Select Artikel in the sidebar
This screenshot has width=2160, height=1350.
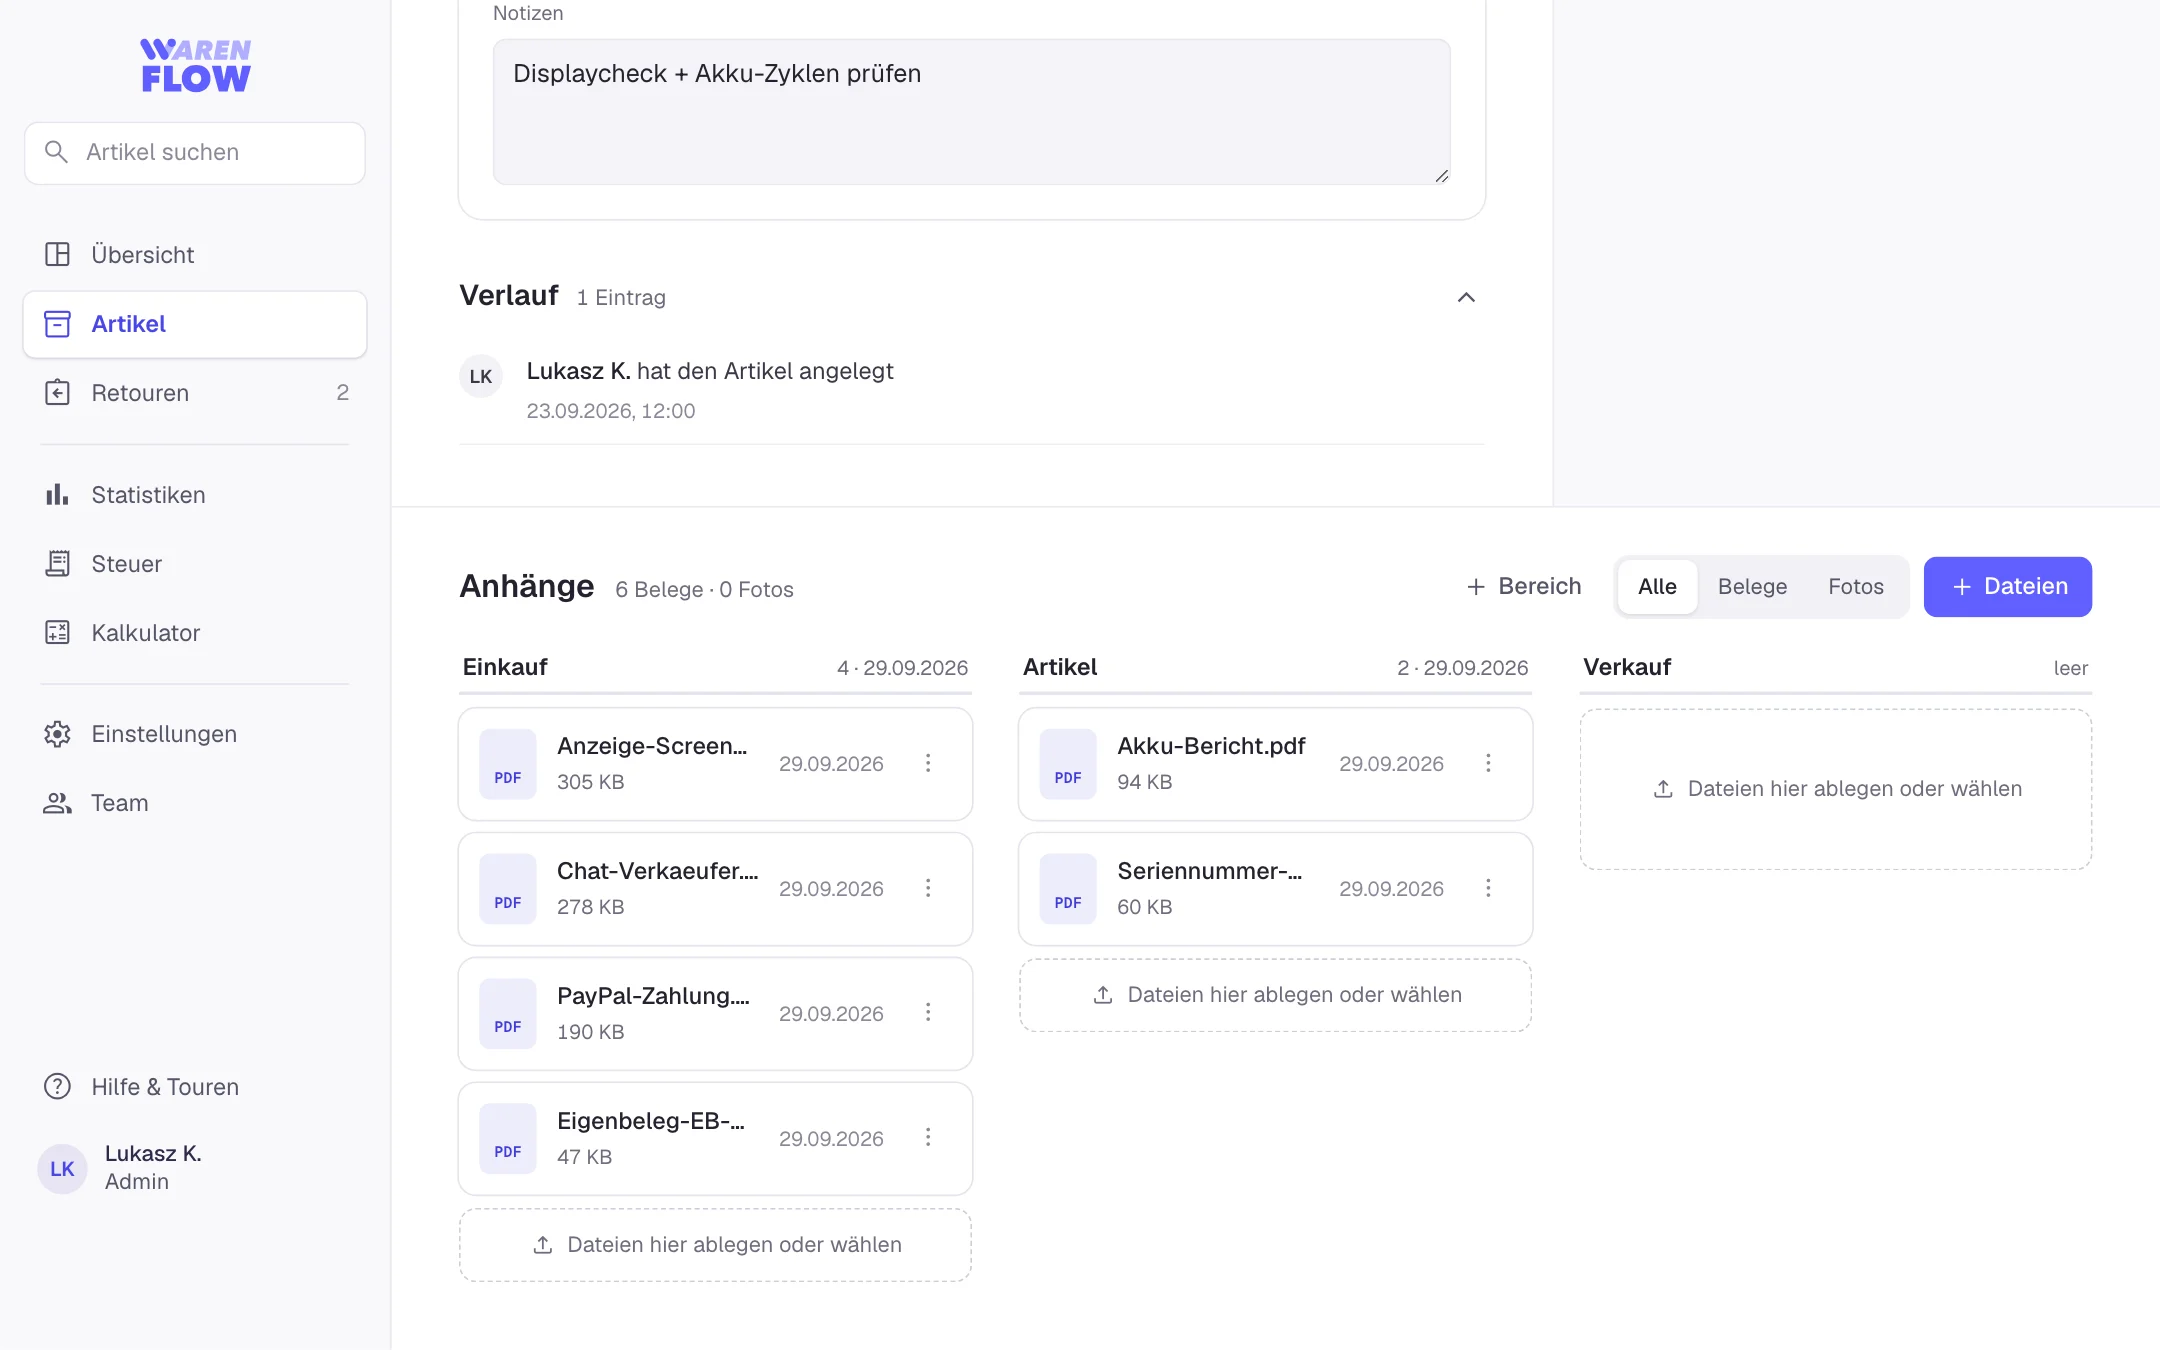point(195,324)
